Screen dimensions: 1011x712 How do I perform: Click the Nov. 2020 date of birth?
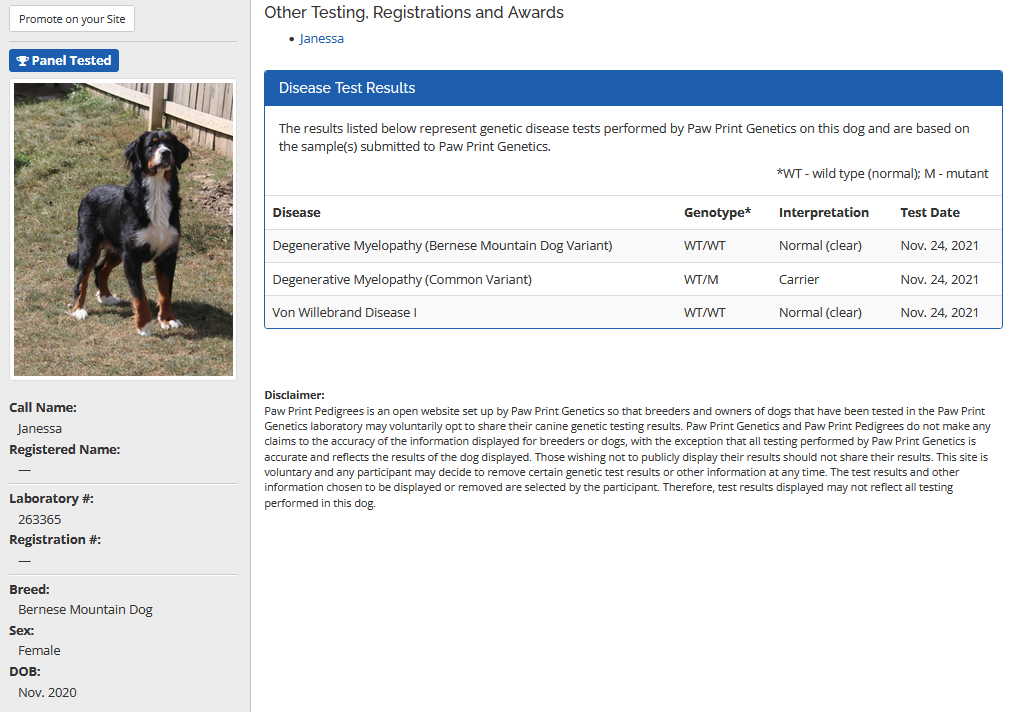click(47, 693)
